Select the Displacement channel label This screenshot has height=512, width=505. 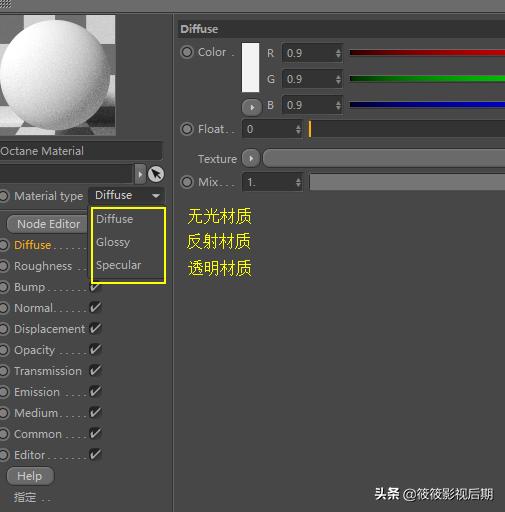point(49,329)
